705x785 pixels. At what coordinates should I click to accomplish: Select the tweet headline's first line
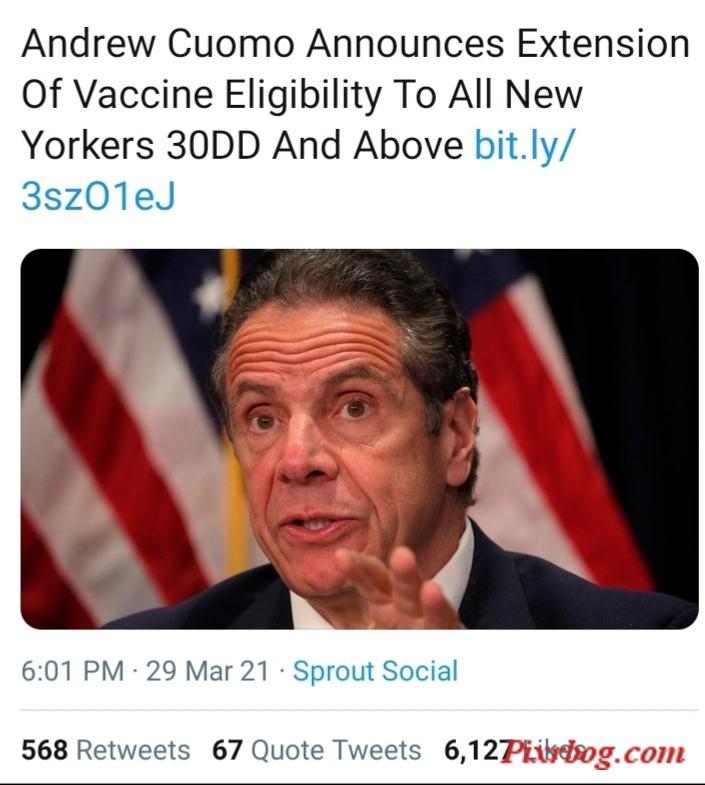click(356, 44)
